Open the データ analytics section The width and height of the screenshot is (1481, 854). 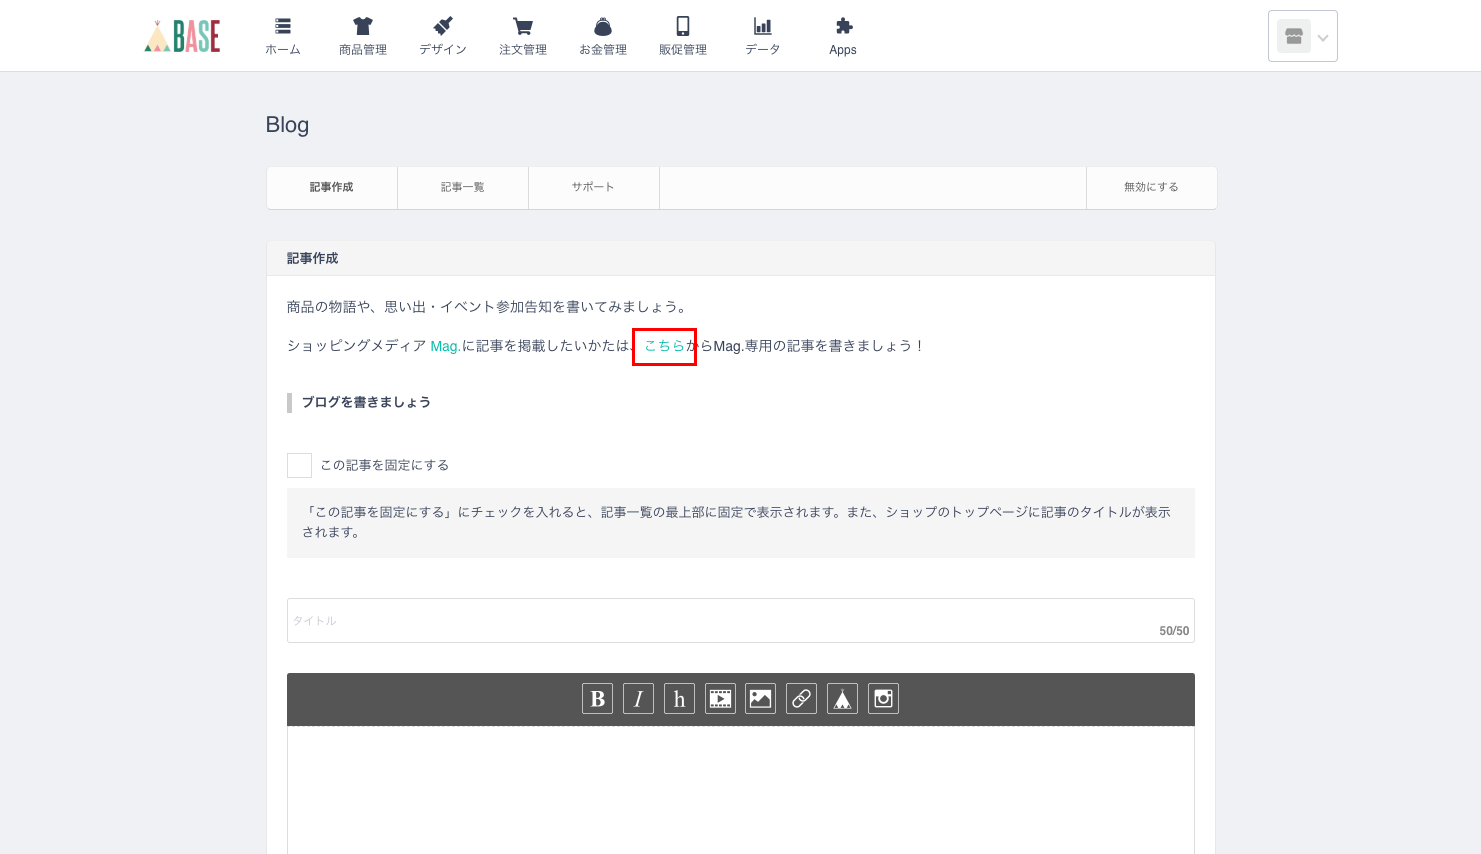(763, 36)
